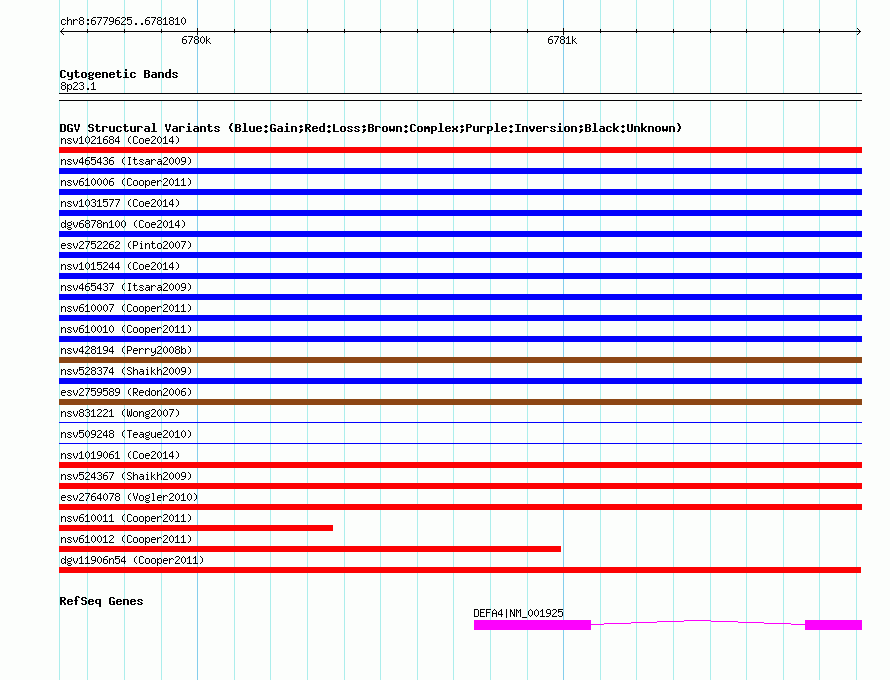Click the nsv610006 (Cooper2011) label
This screenshot has width=890, height=680.
[126, 182]
